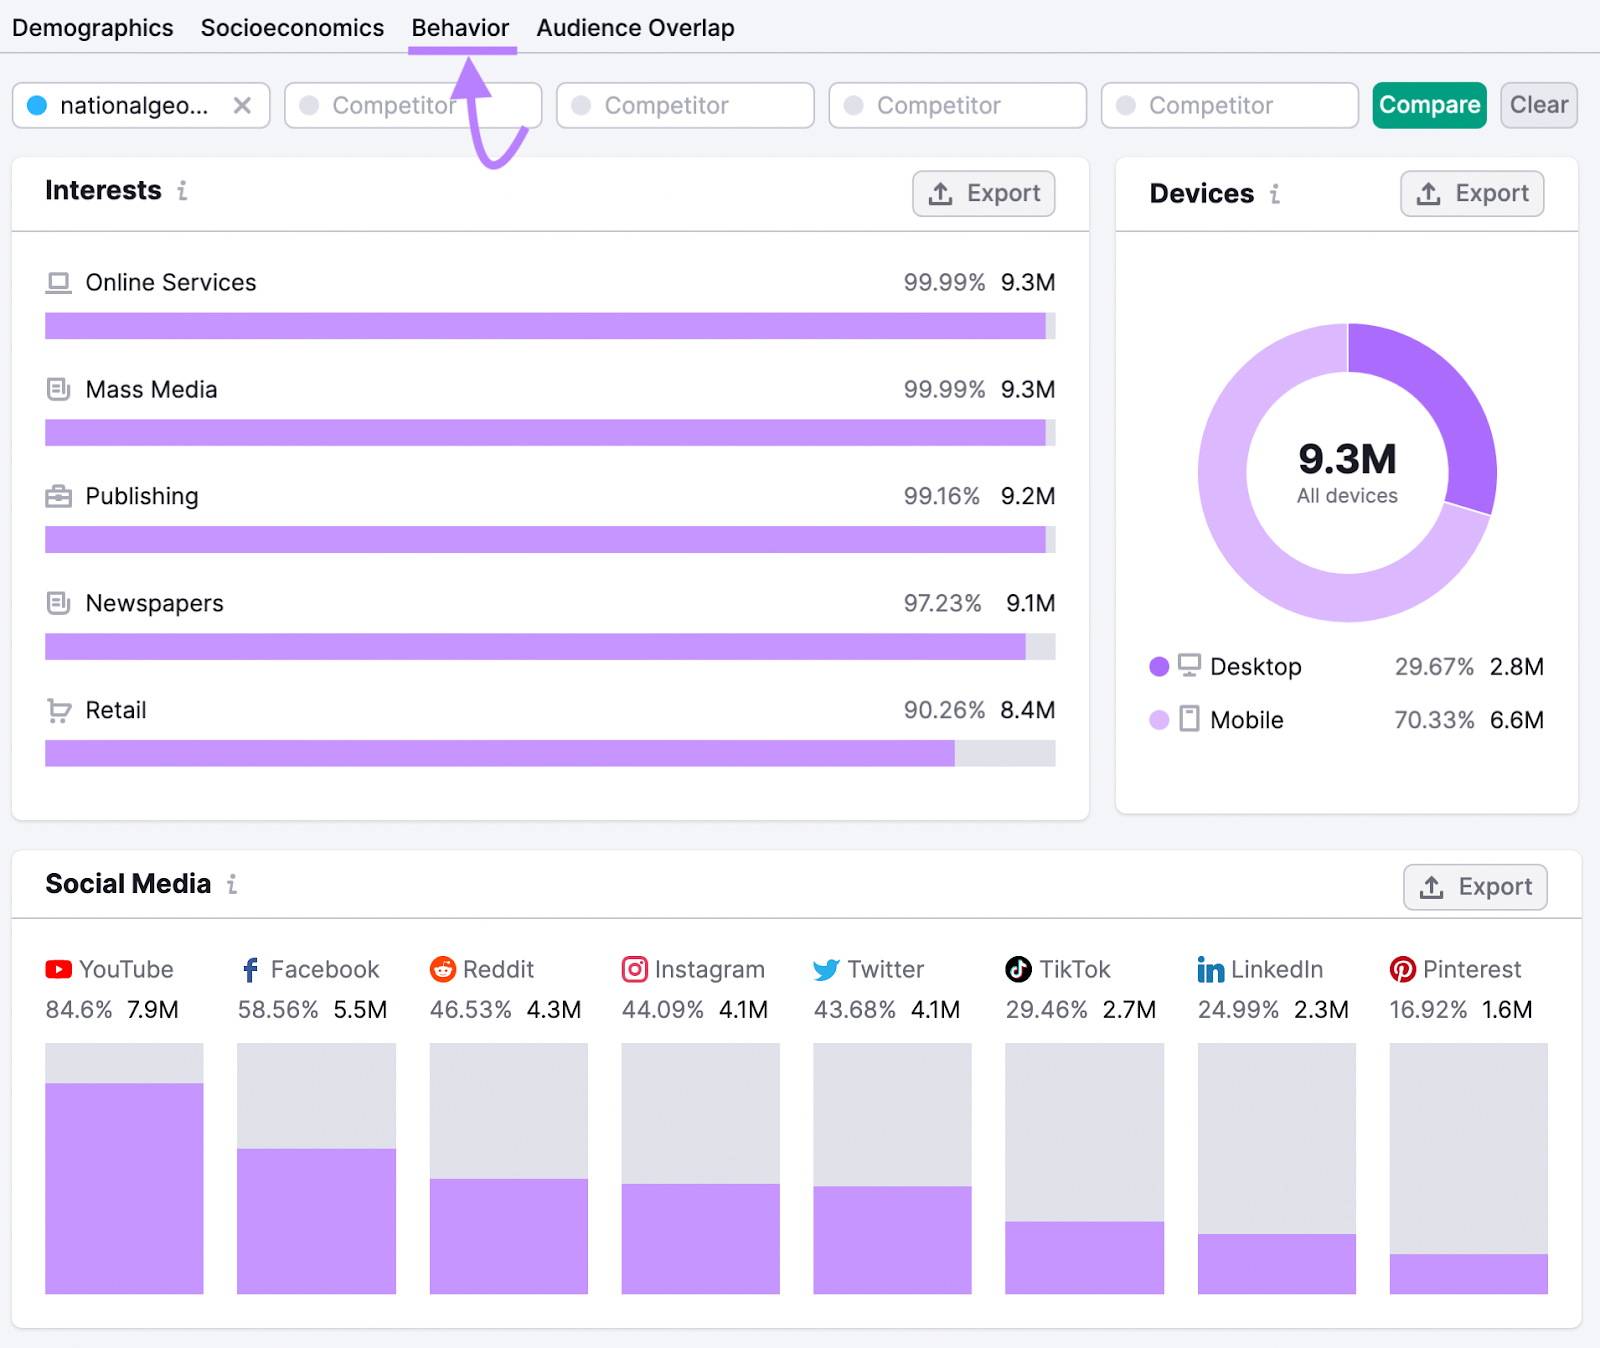Click the Clear button

click(1538, 105)
